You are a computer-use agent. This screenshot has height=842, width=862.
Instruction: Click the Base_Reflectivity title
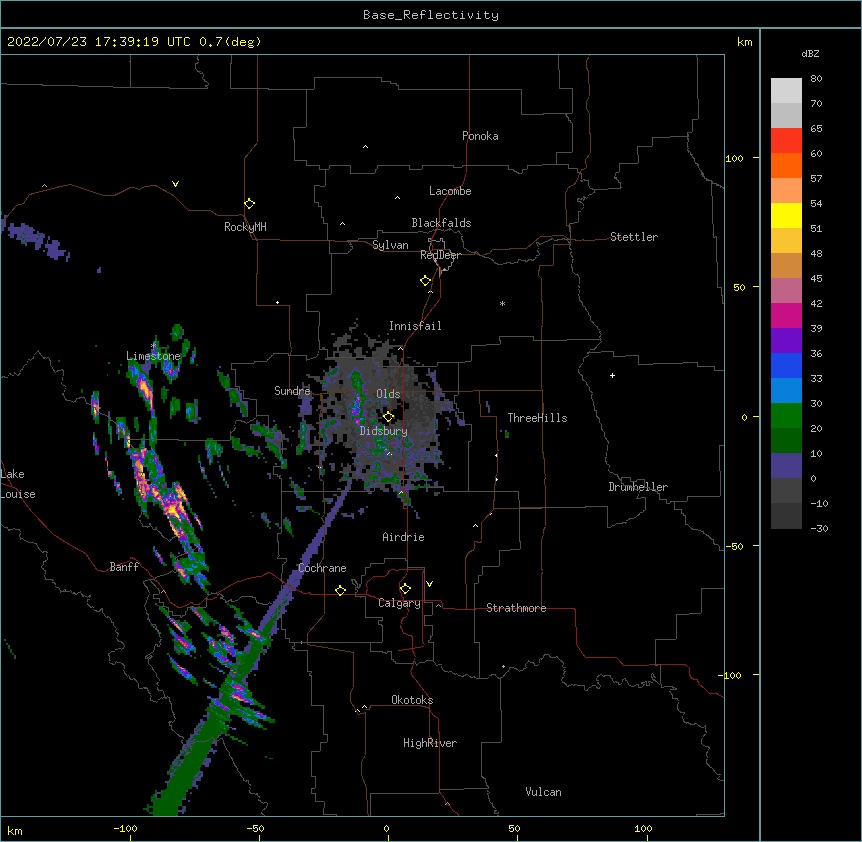coord(431,15)
